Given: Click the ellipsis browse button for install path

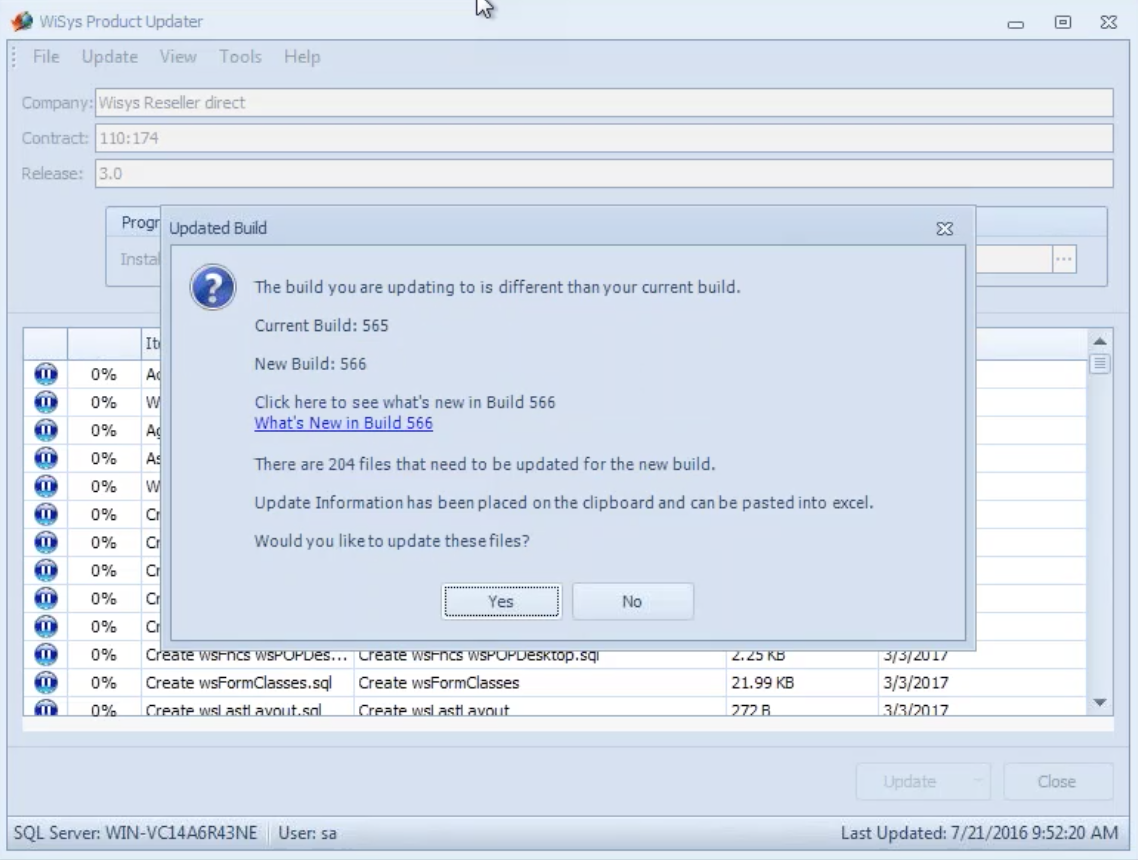Looking at the screenshot, I should tap(1064, 259).
